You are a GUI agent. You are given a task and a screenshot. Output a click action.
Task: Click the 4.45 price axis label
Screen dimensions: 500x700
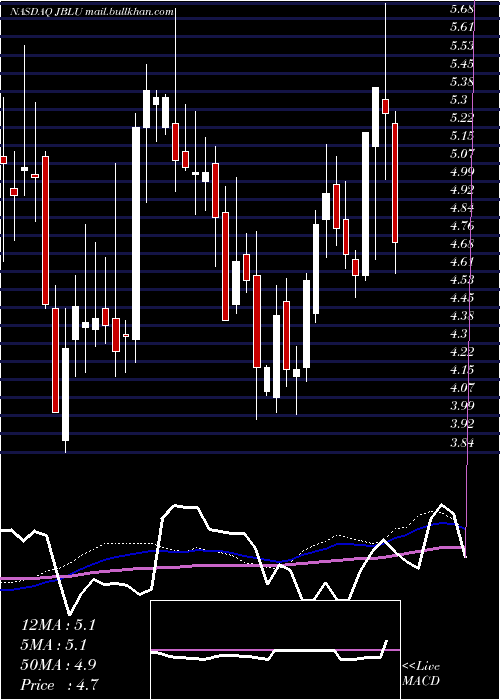(x=462, y=298)
